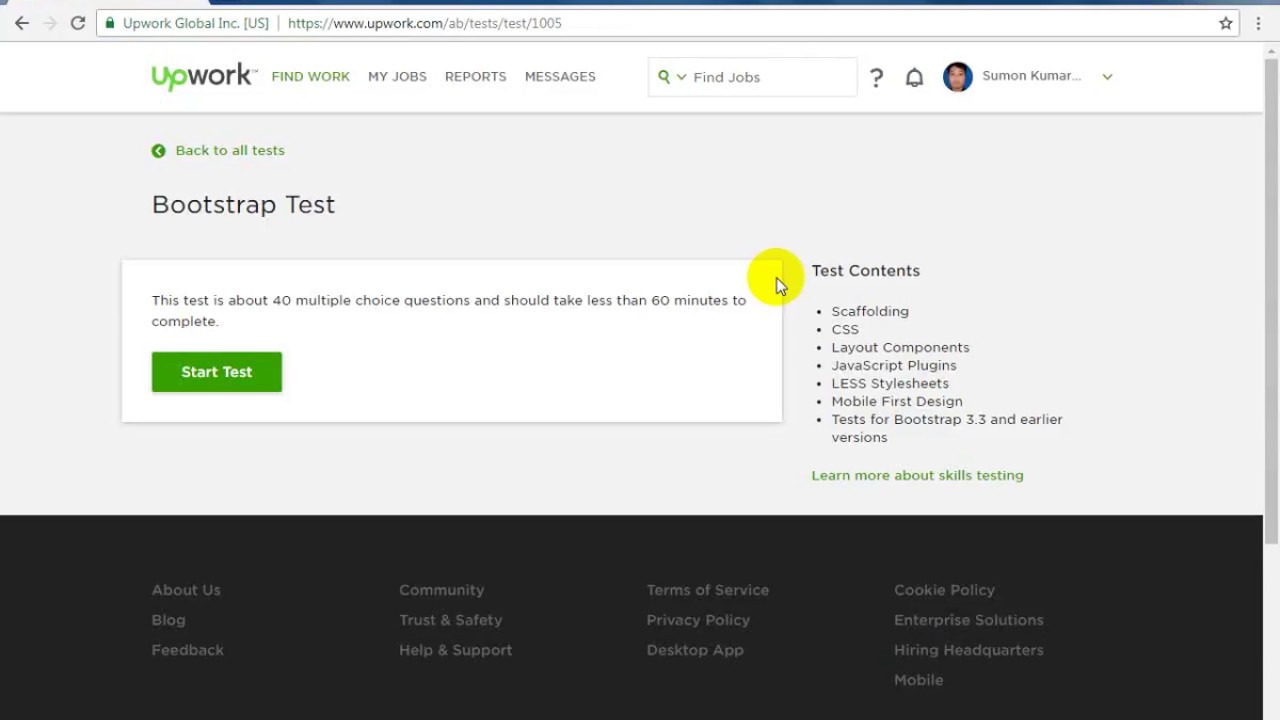Image resolution: width=1280 pixels, height=720 pixels.
Task: Click Back to all tests link
Action: point(230,150)
